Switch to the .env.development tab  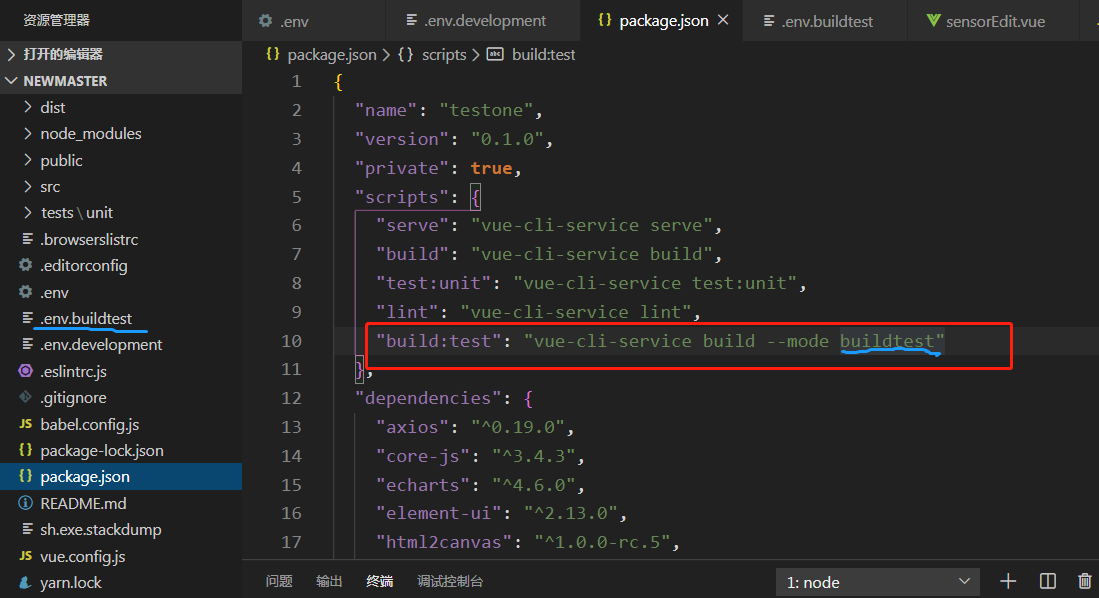coord(483,21)
